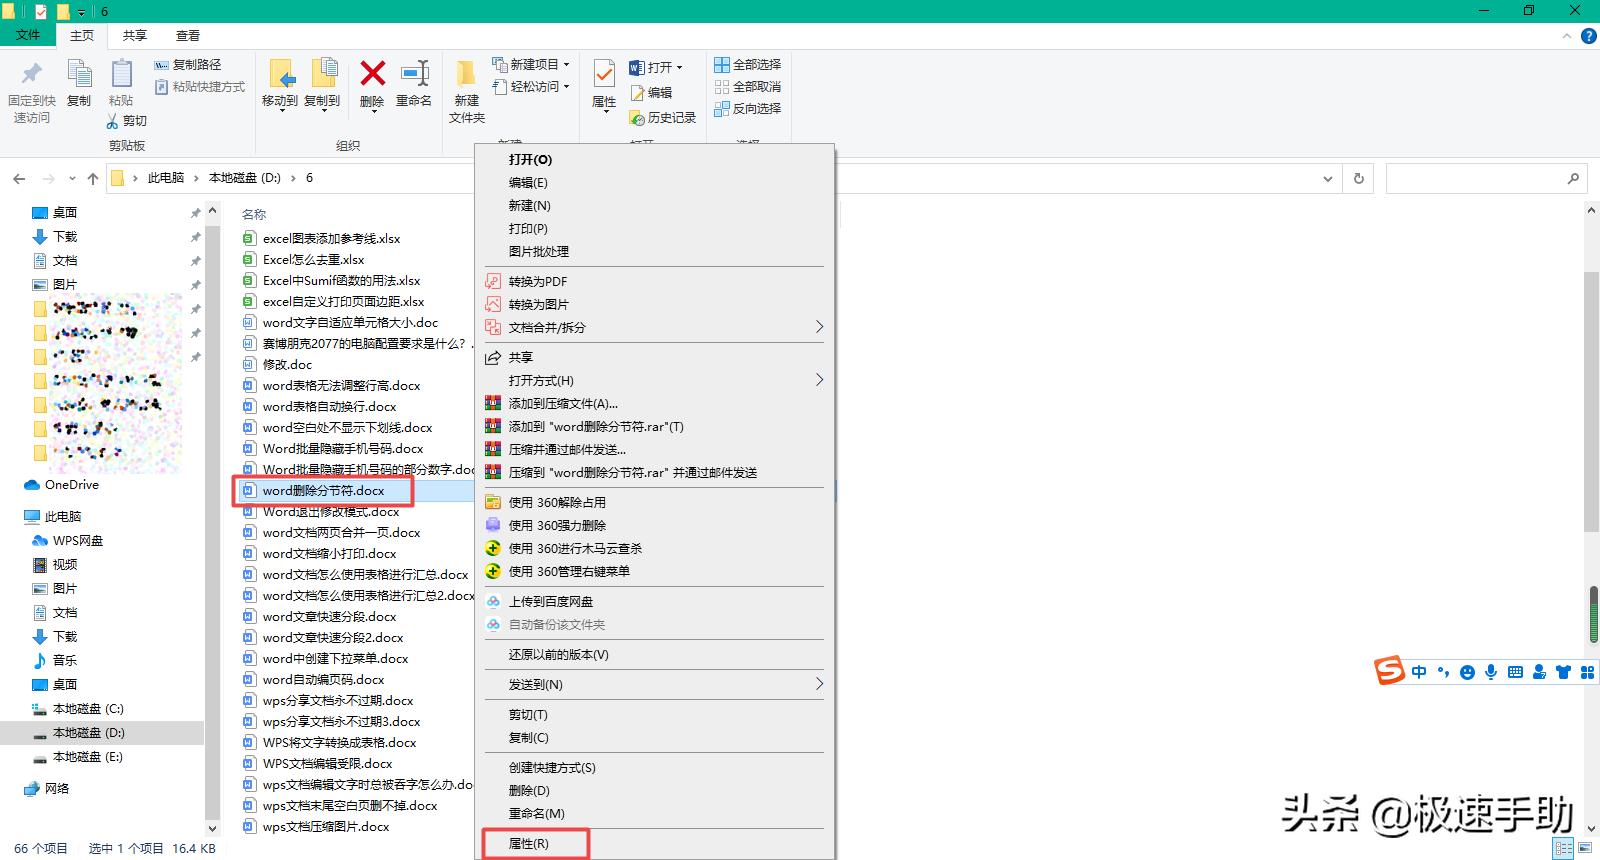Click Deselect All in ribbon

point(747,86)
